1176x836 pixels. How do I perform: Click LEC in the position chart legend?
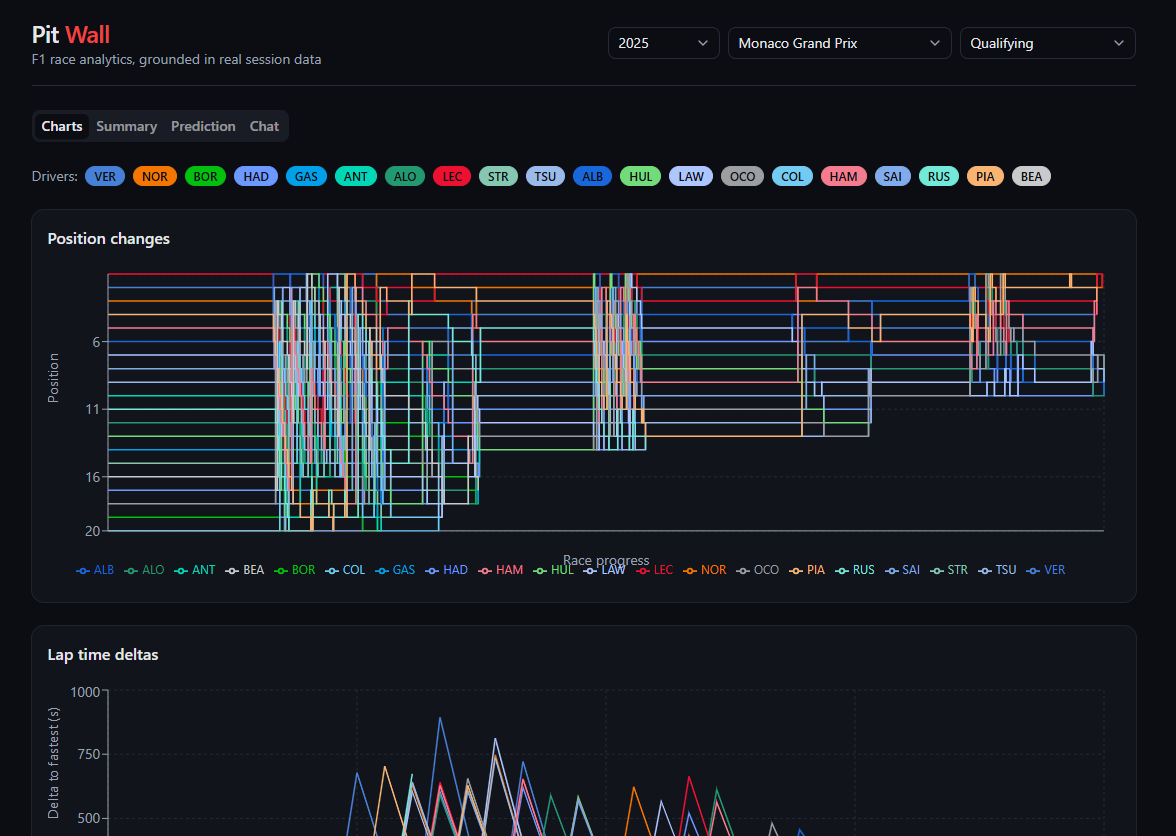[x=655, y=570]
